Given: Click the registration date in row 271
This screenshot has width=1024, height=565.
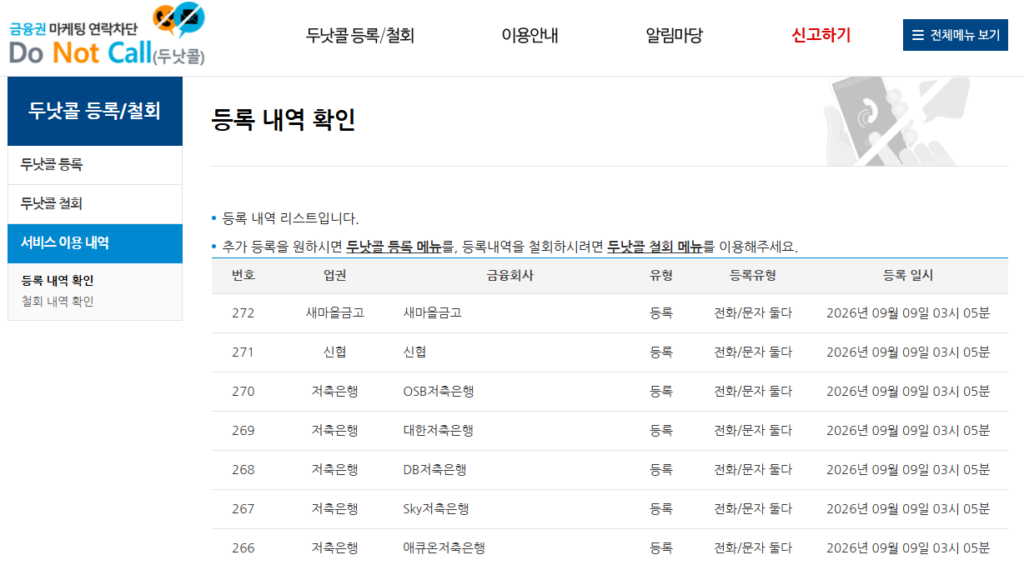Looking at the screenshot, I should pyautogui.click(x=908, y=353).
